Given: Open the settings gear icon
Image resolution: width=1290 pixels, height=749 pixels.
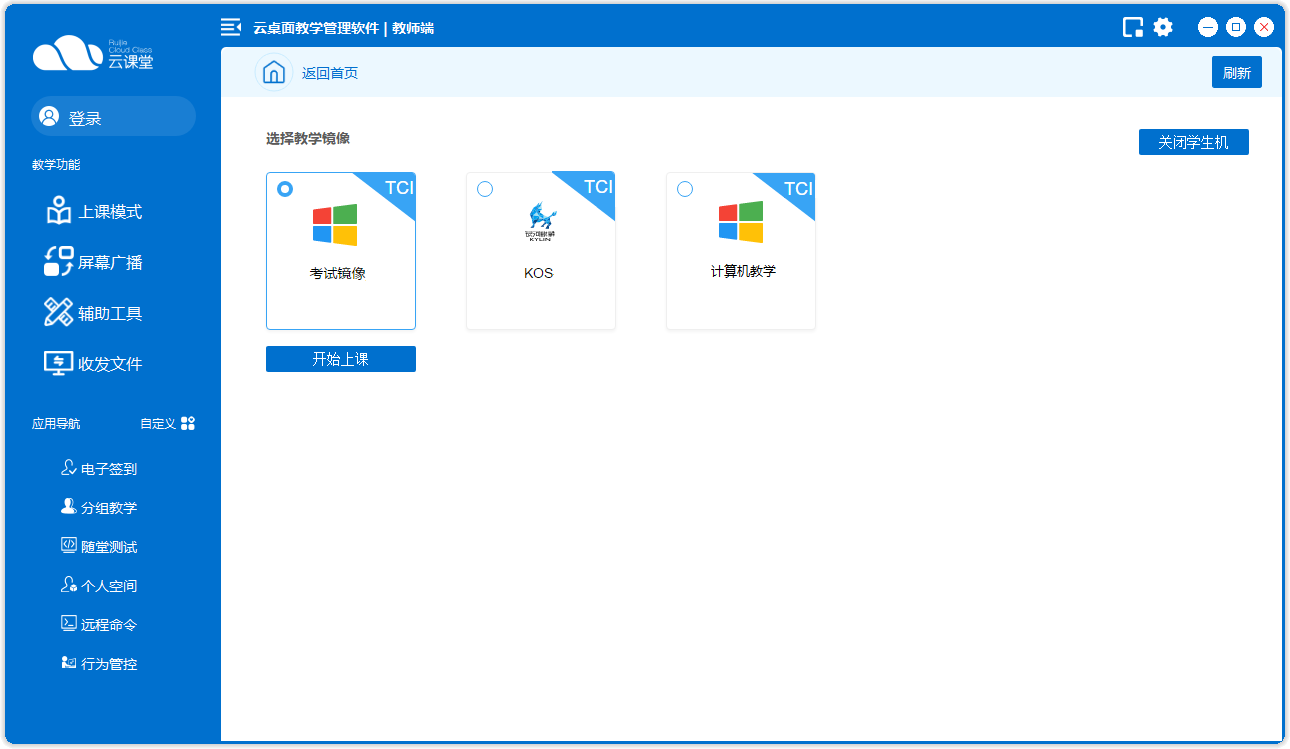Looking at the screenshot, I should click(1163, 27).
